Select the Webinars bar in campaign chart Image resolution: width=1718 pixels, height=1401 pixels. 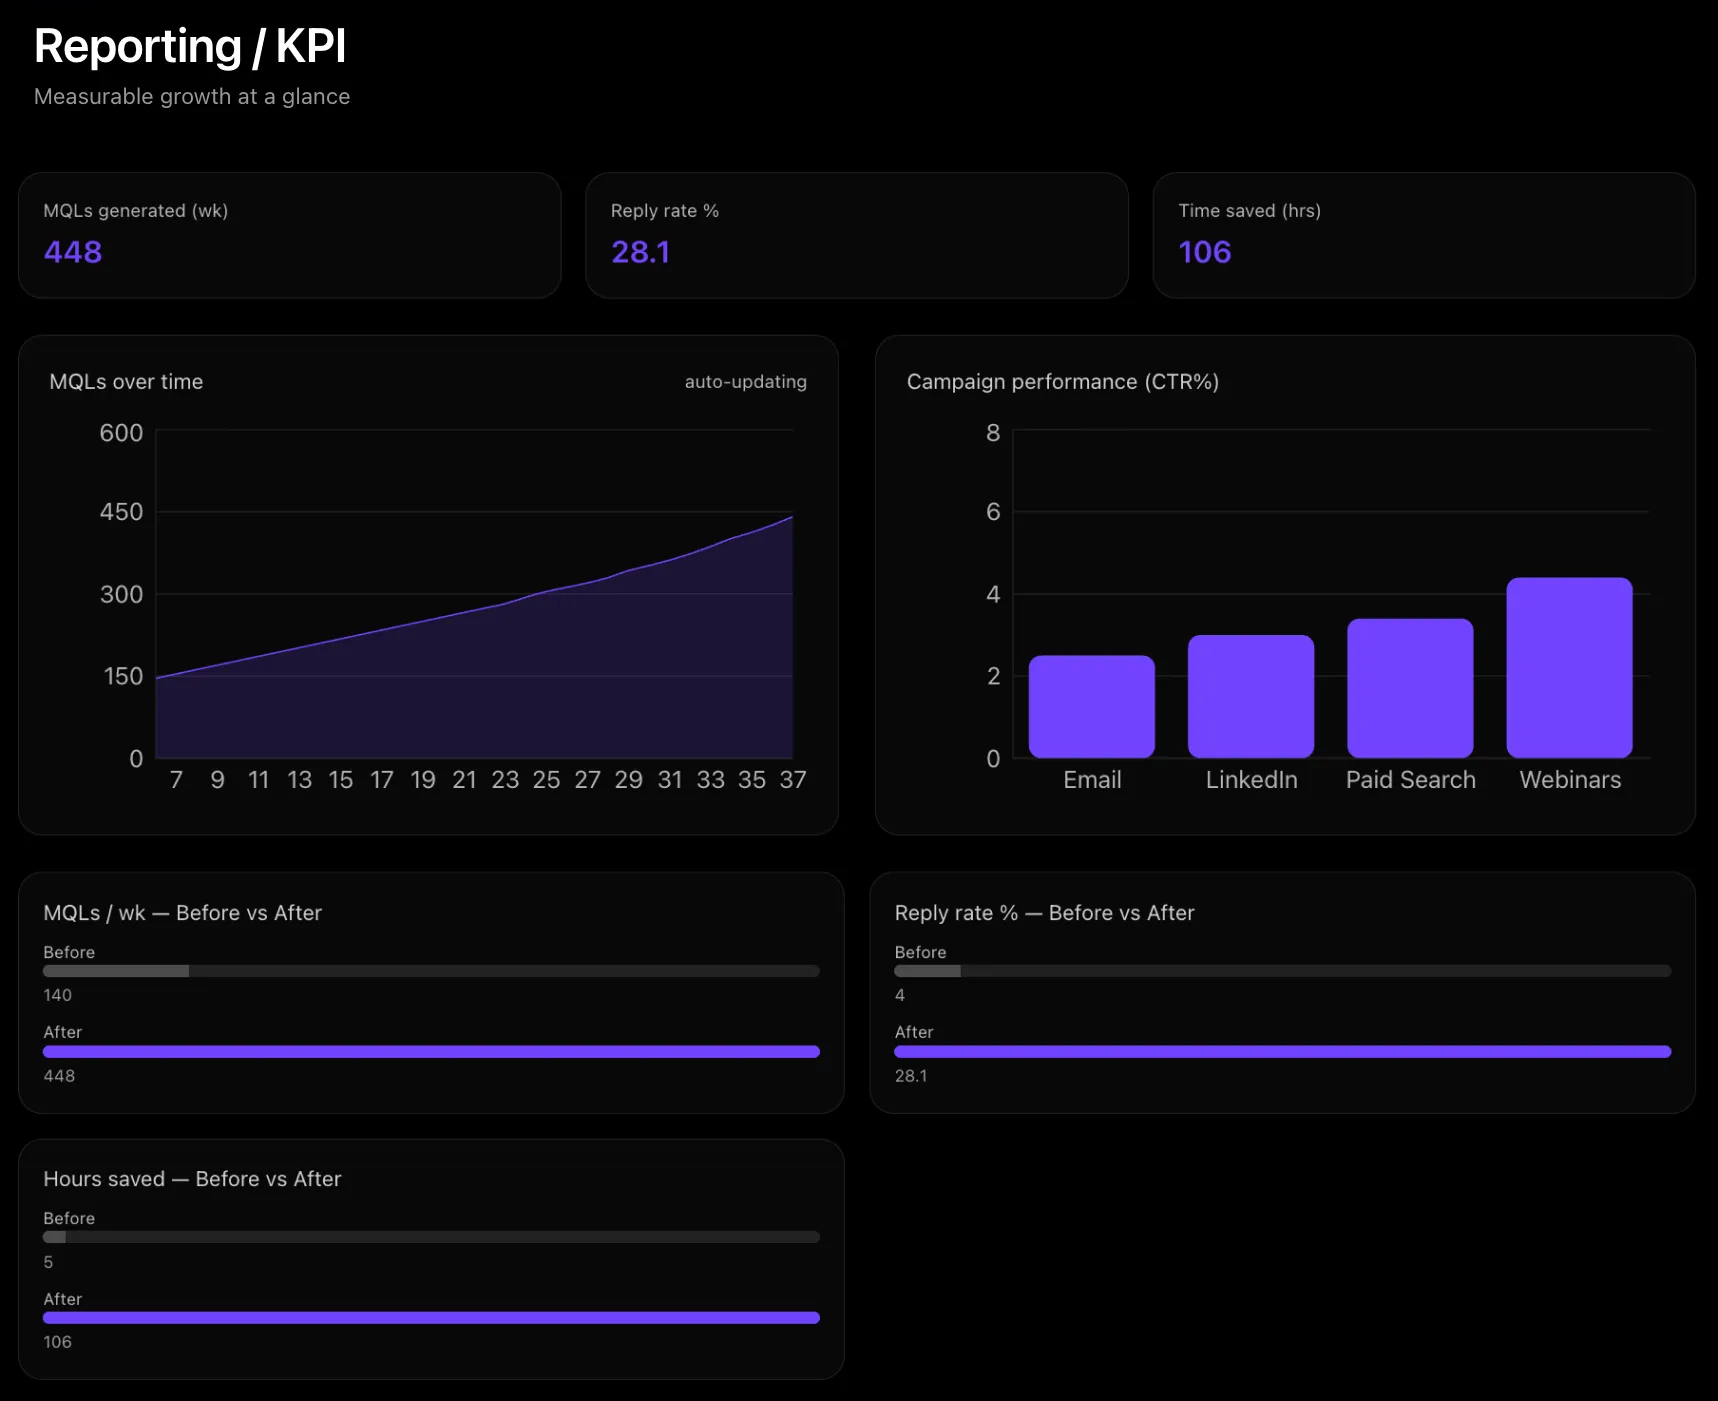tap(1569, 668)
